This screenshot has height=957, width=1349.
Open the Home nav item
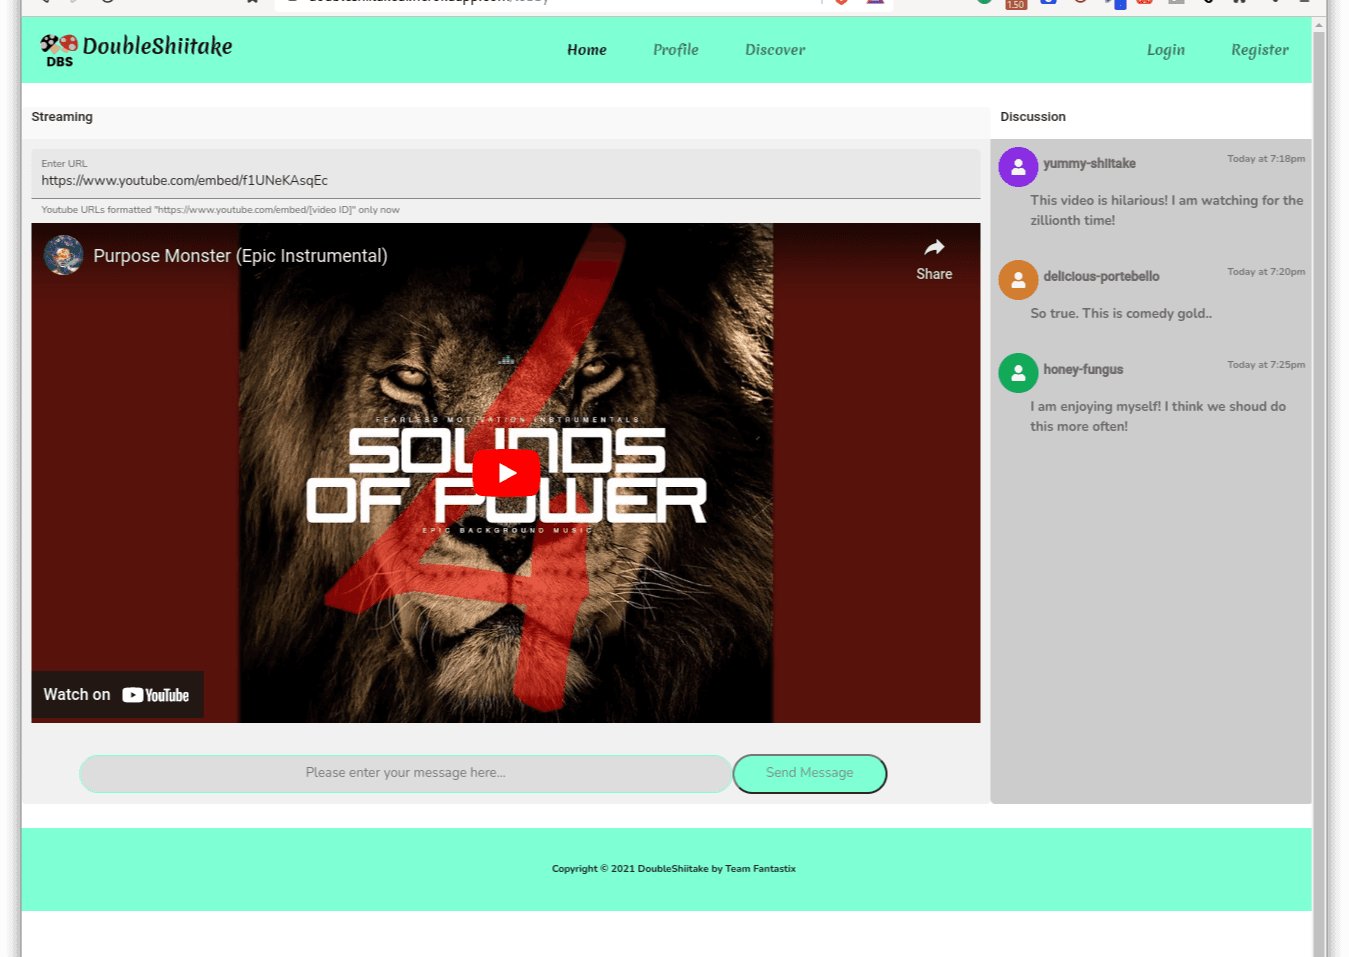coord(587,50)
